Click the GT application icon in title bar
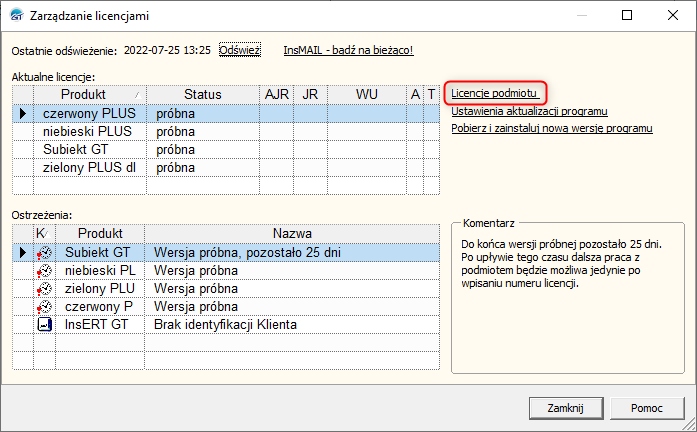Image resolution: width=697 pixels, height=432 pixels. pyautogui.click(x=17, y=16)
